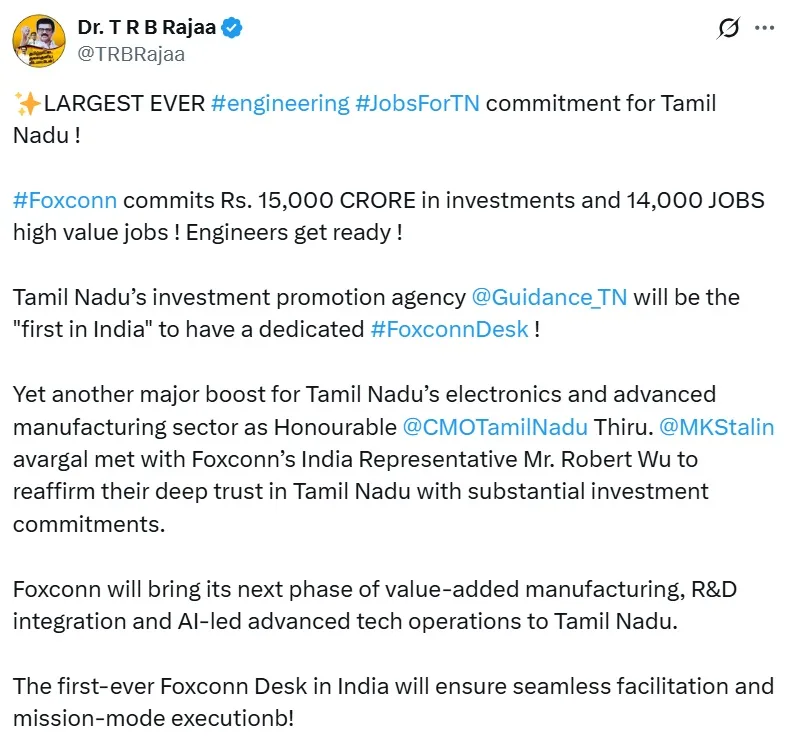Open the #FoxconnDesk hashtag

coord(449,329)
